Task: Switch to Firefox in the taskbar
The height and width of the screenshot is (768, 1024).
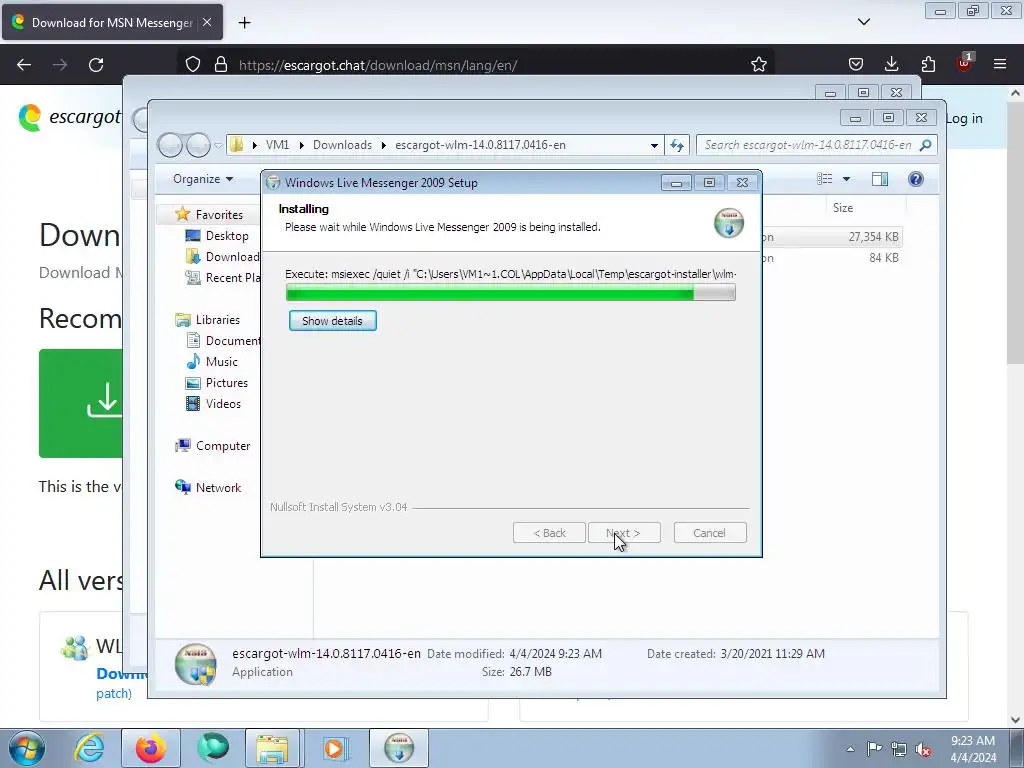Action: (x=150, y=748)
